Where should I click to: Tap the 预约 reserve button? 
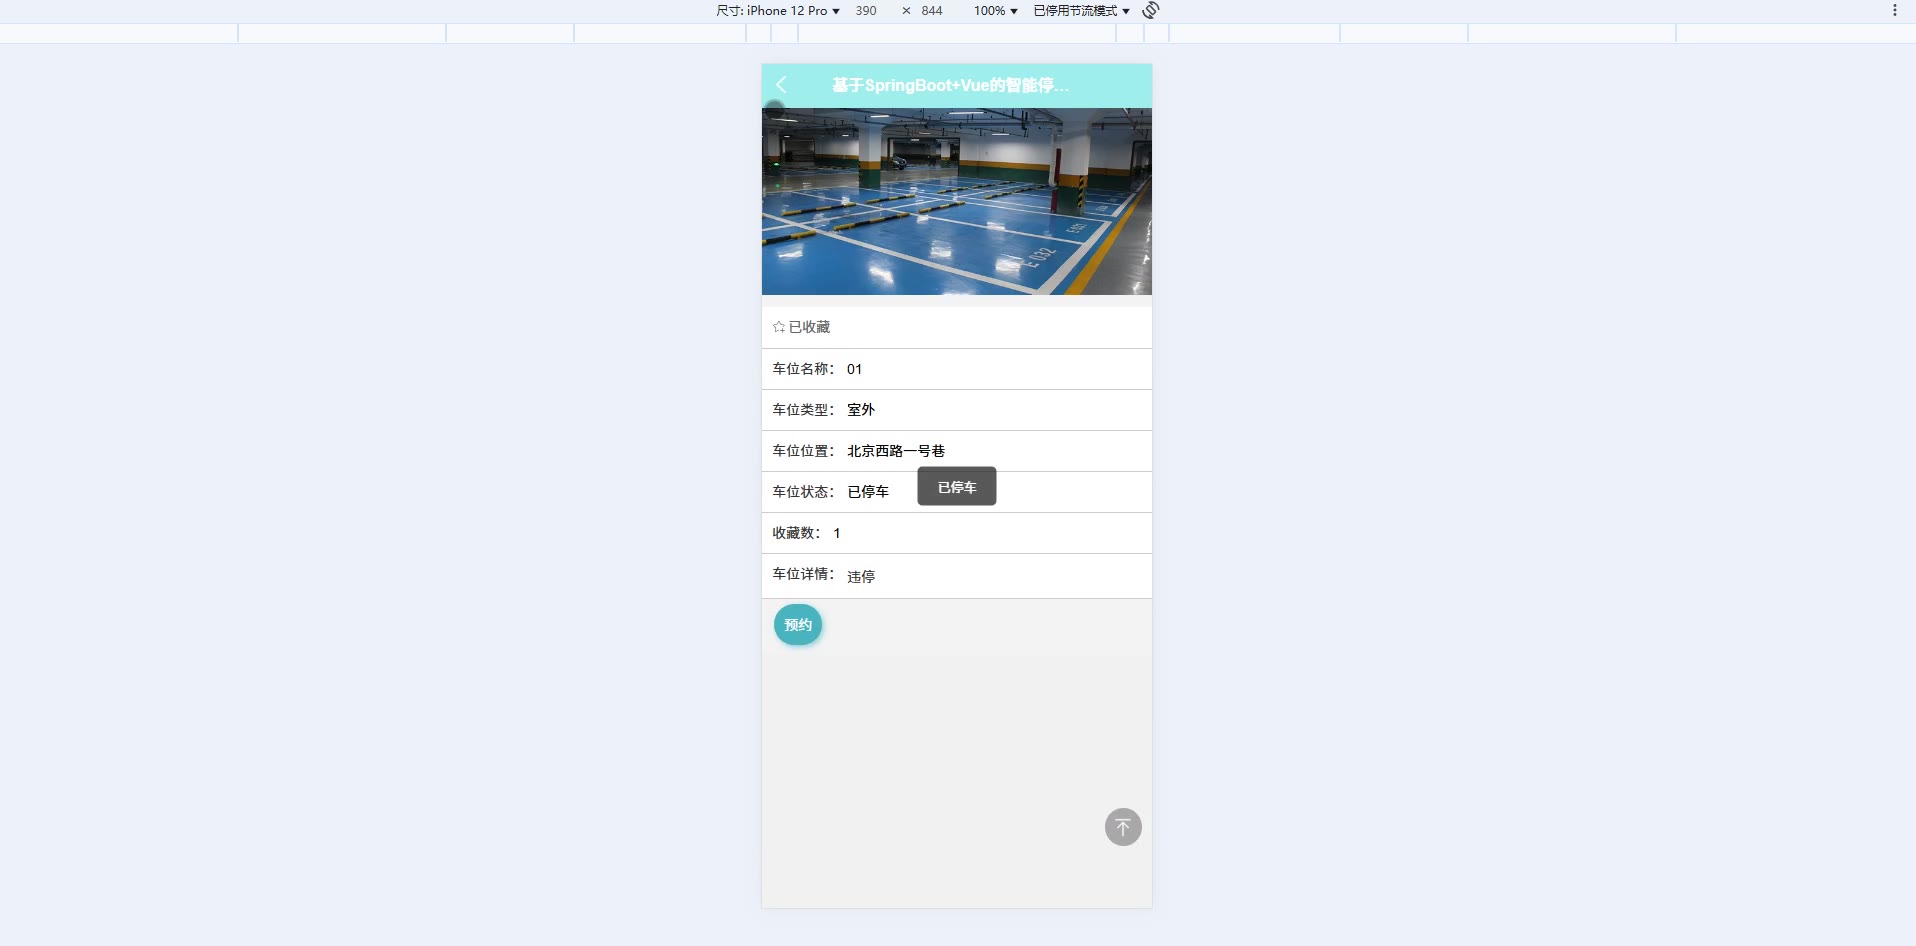pyautogui.click(x=798, y=625)
